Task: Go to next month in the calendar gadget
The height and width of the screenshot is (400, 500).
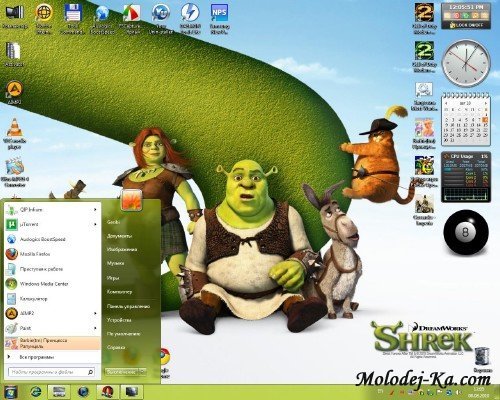Action: (x=485, y=104)
